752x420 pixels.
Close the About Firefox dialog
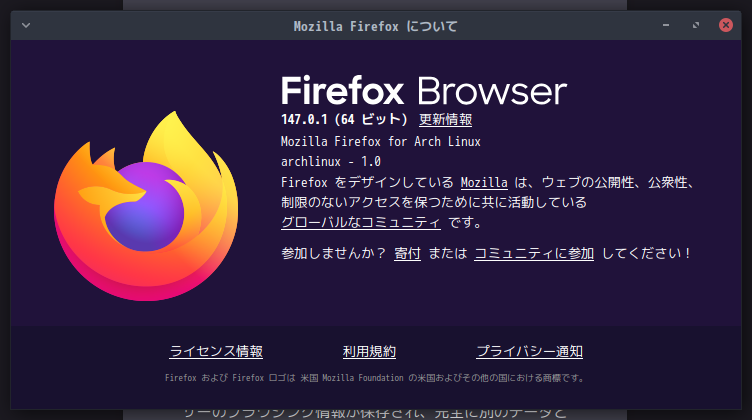click(726, 25)
